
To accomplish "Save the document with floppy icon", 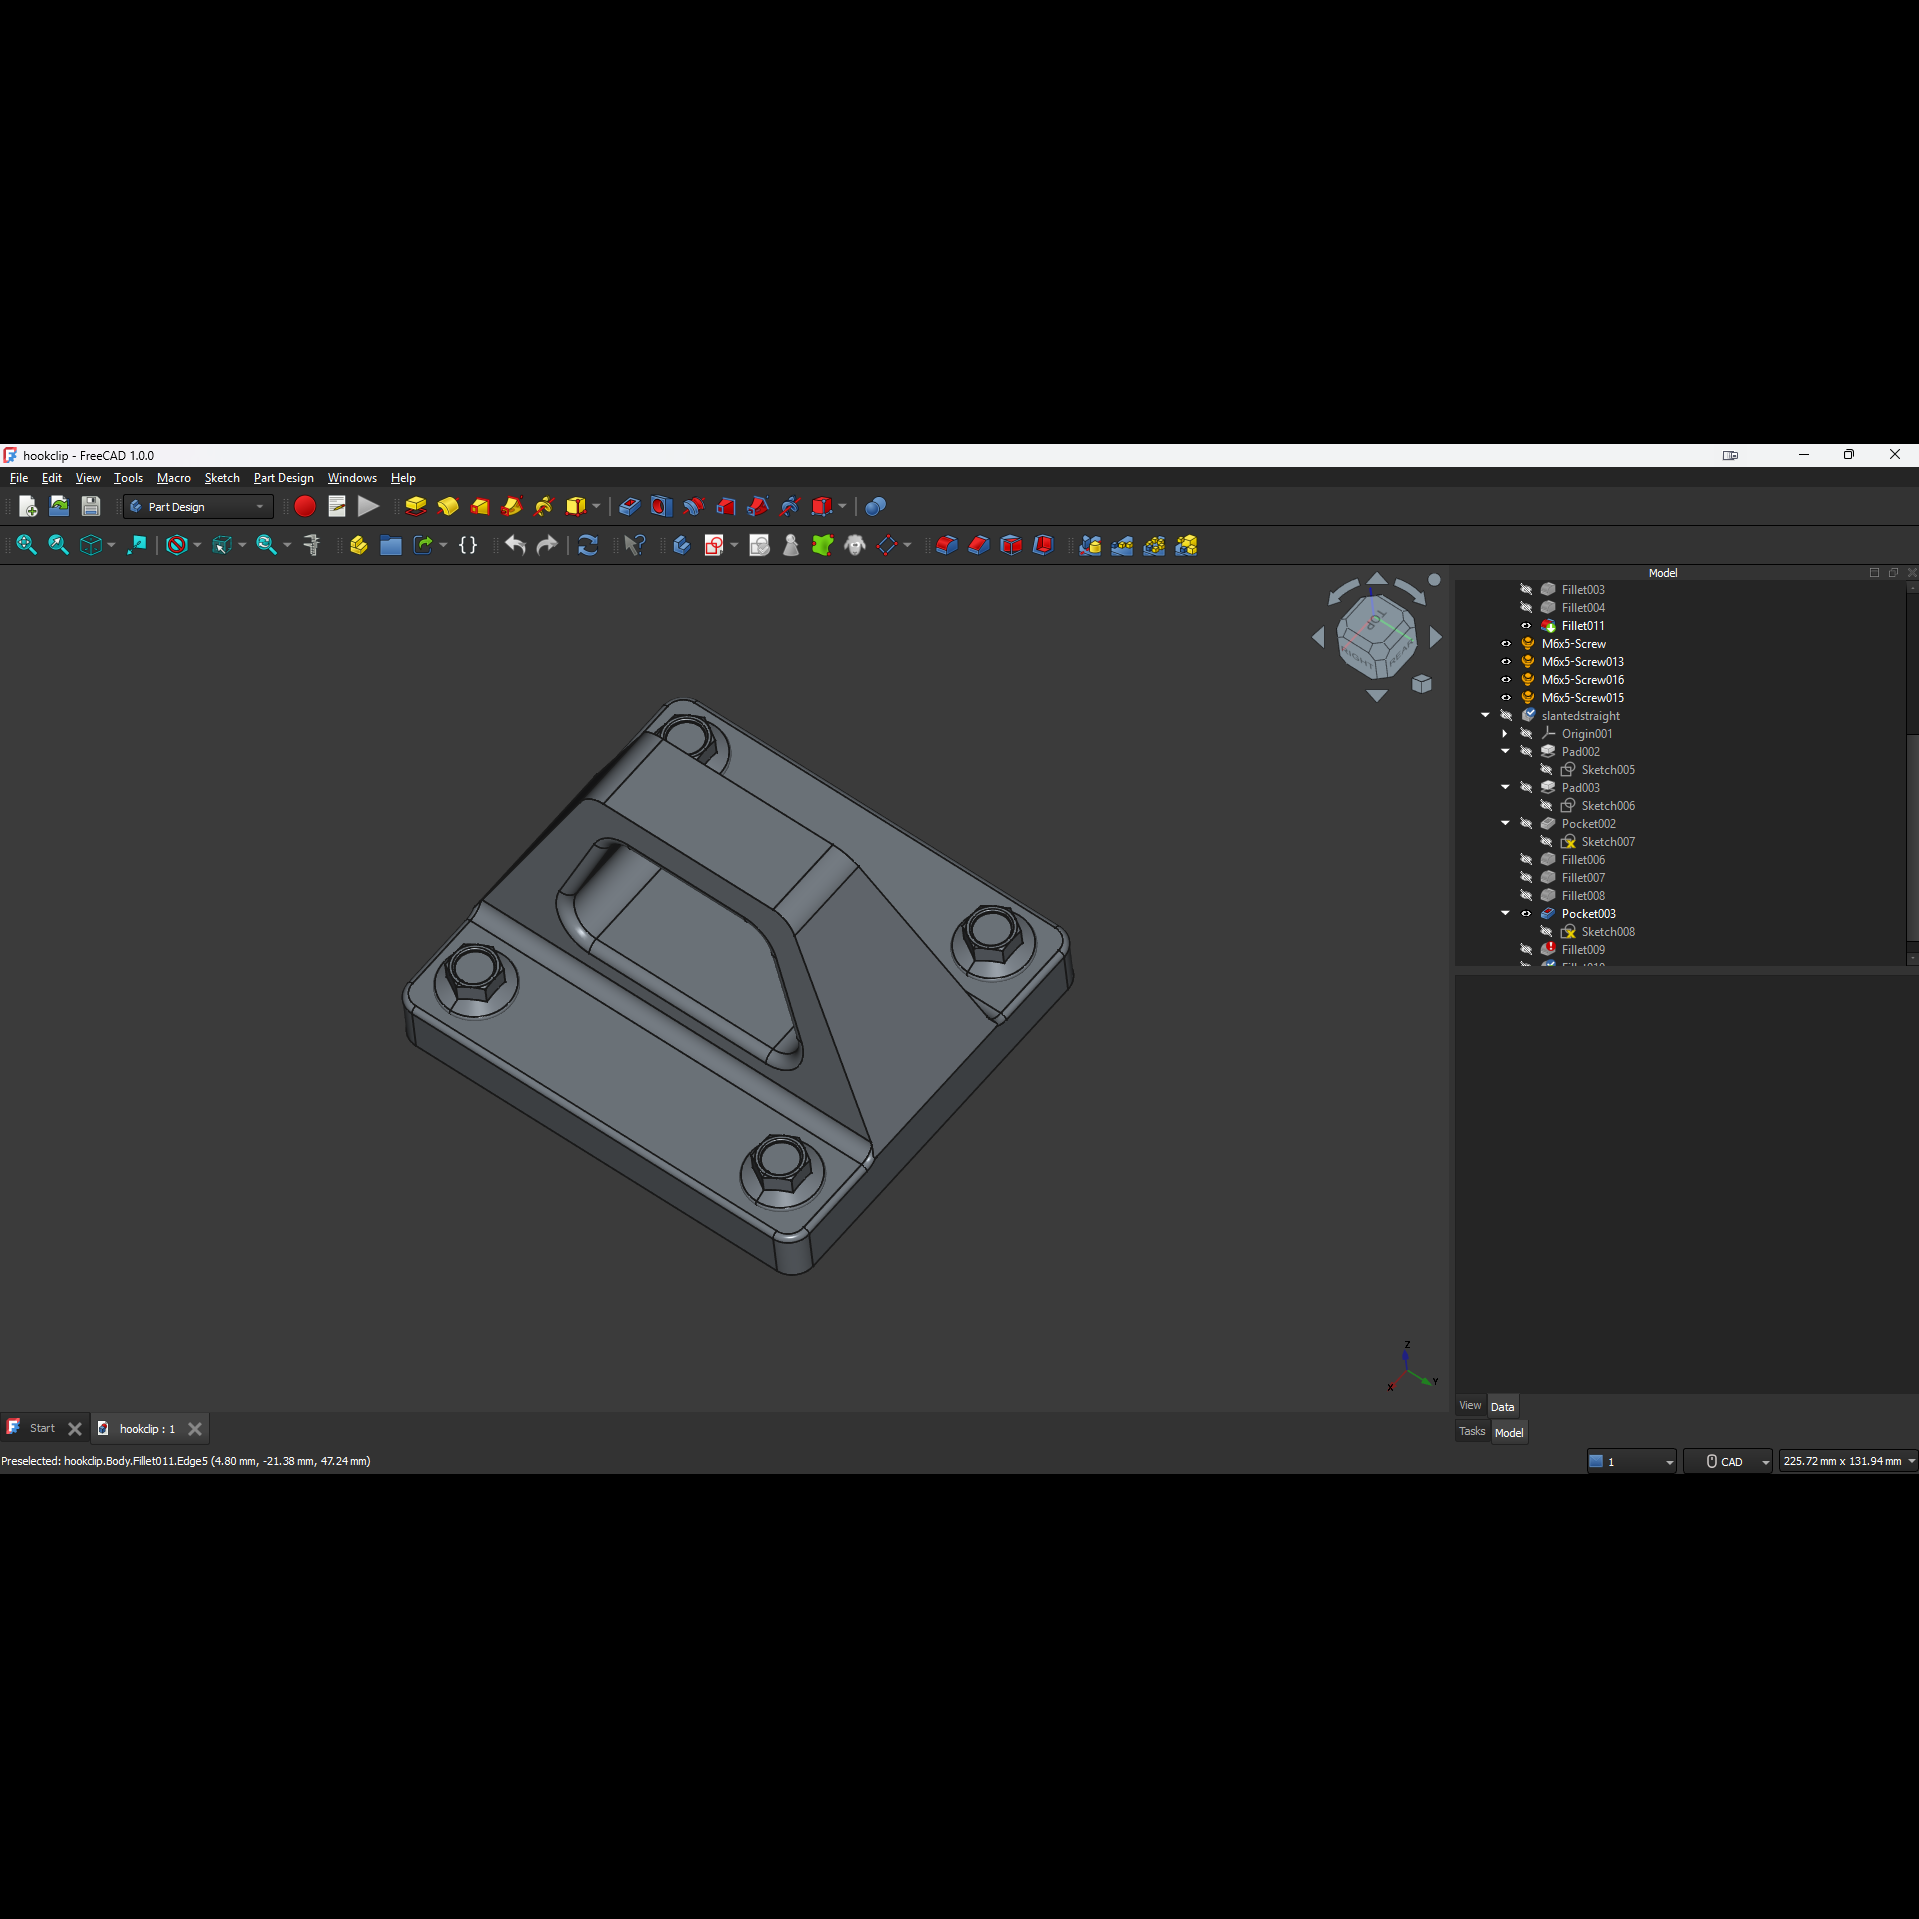I will tap(91, 506).
